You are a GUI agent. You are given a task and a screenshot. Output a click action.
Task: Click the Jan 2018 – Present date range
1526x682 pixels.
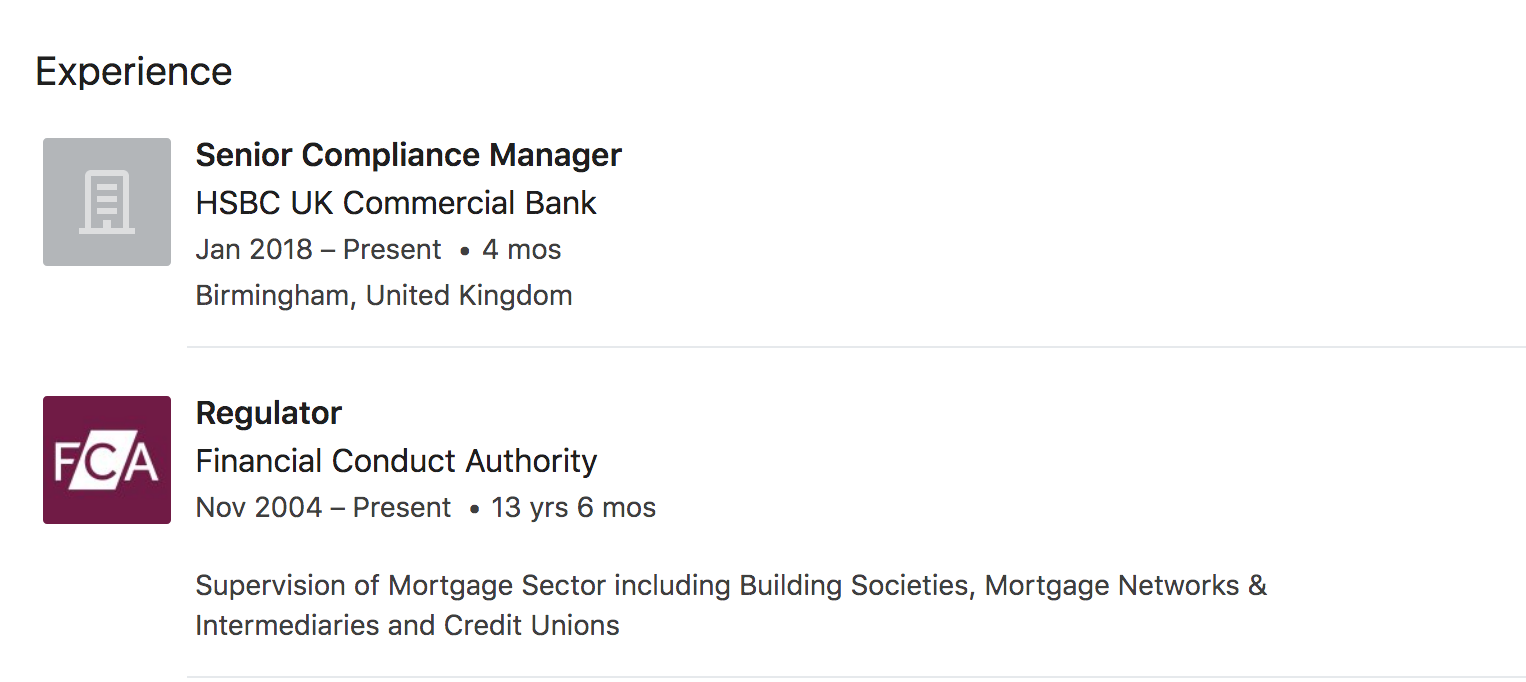(x=319, y=250)
